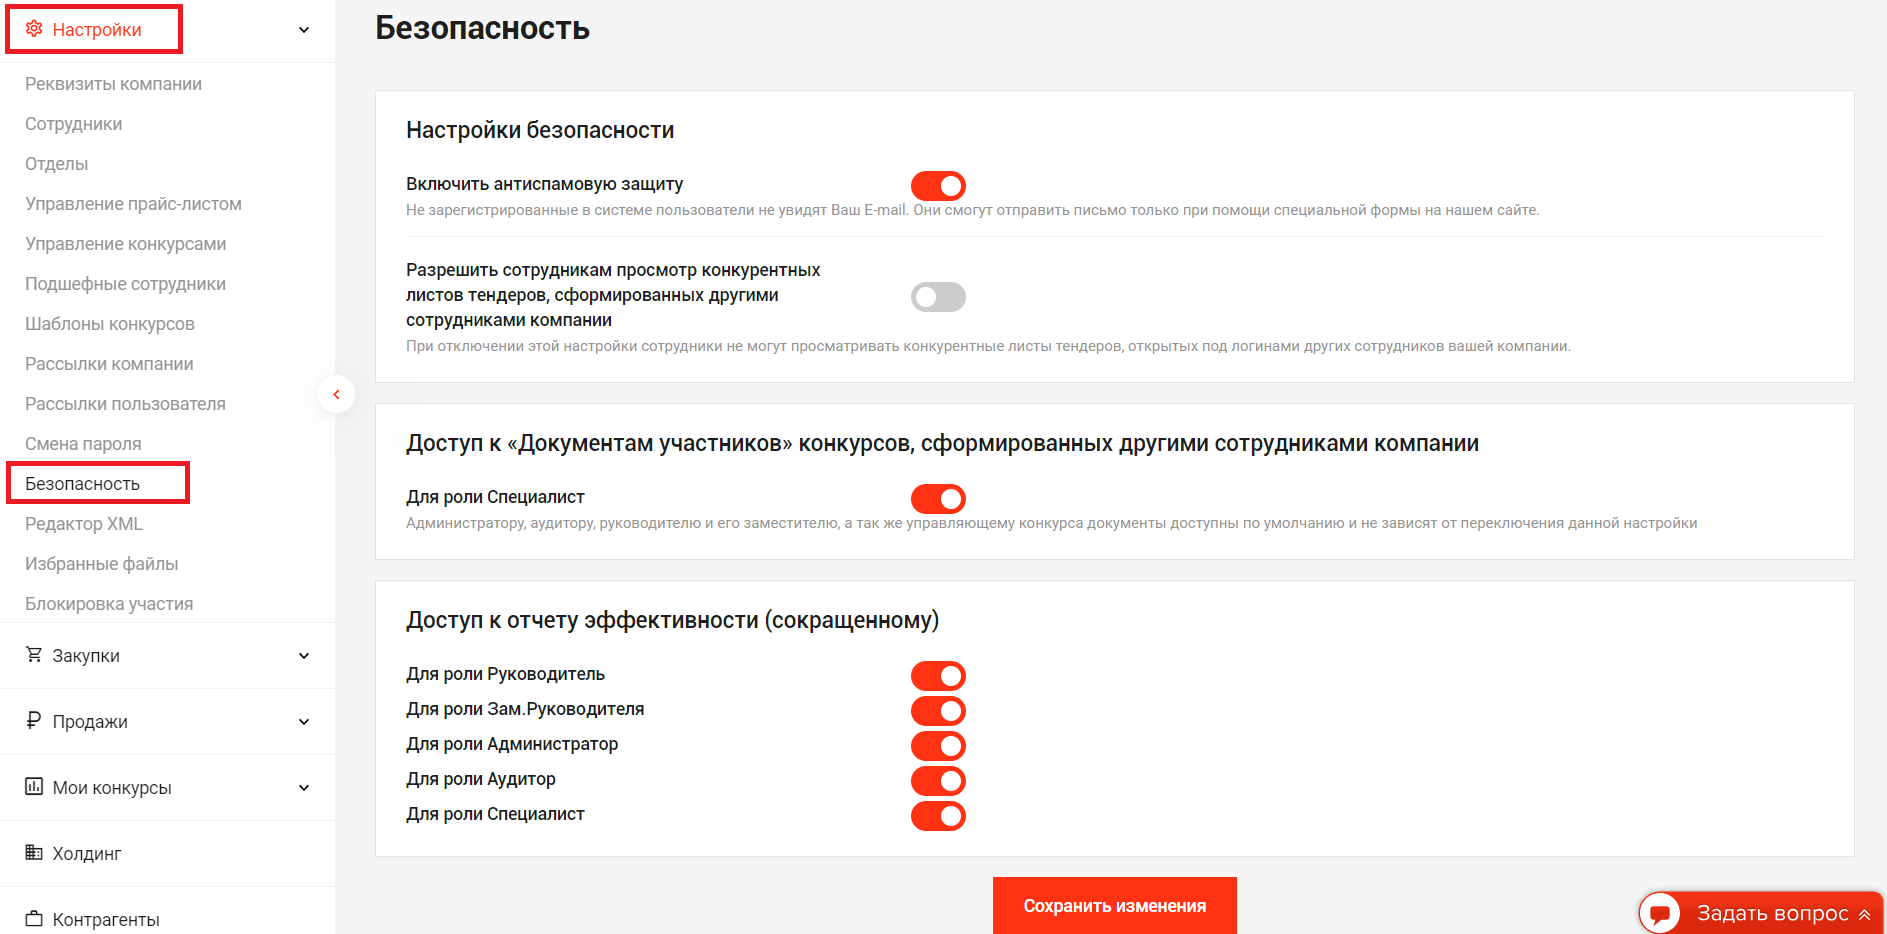Screen dimensions: 1887x934
Task: Open Редактор XML in the sidebar
Action: click(x=84, y=524)
